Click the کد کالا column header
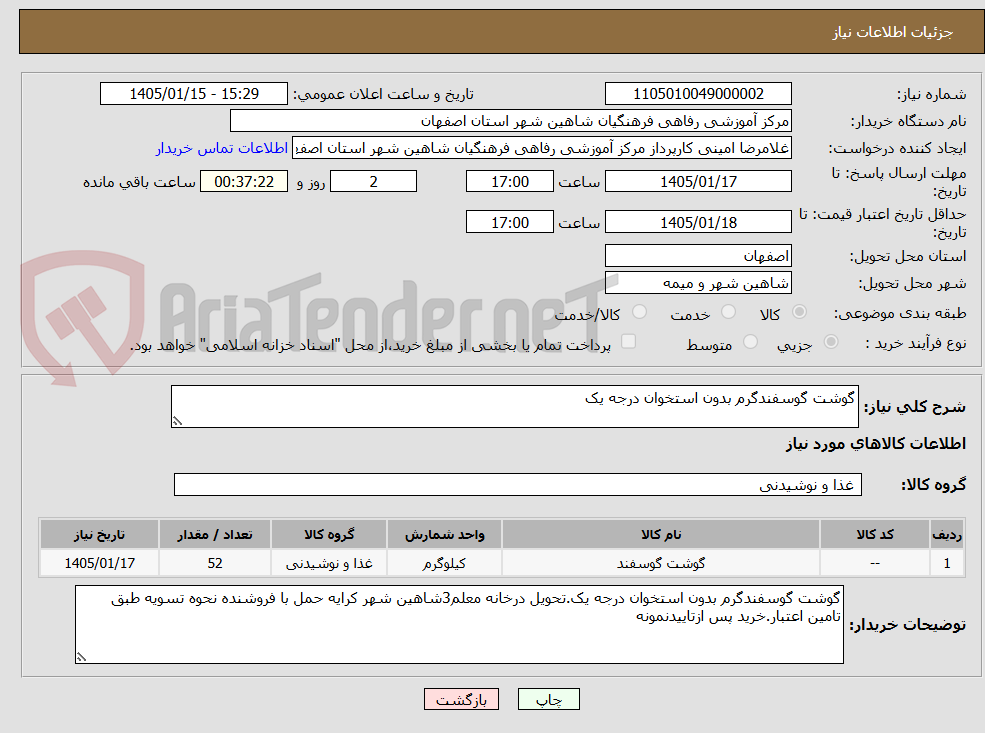 pos(874,535)
